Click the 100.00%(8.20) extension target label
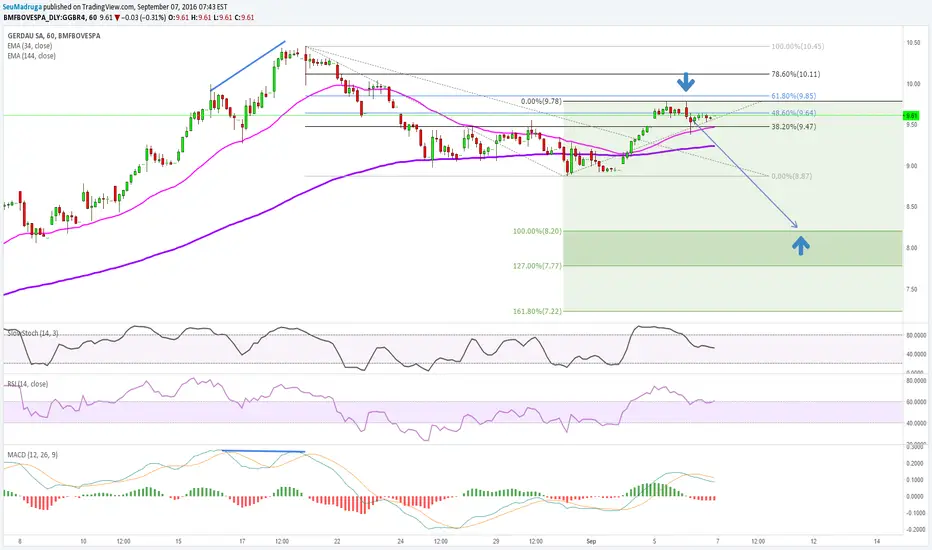The image size is (932, 550). [537, 231]
